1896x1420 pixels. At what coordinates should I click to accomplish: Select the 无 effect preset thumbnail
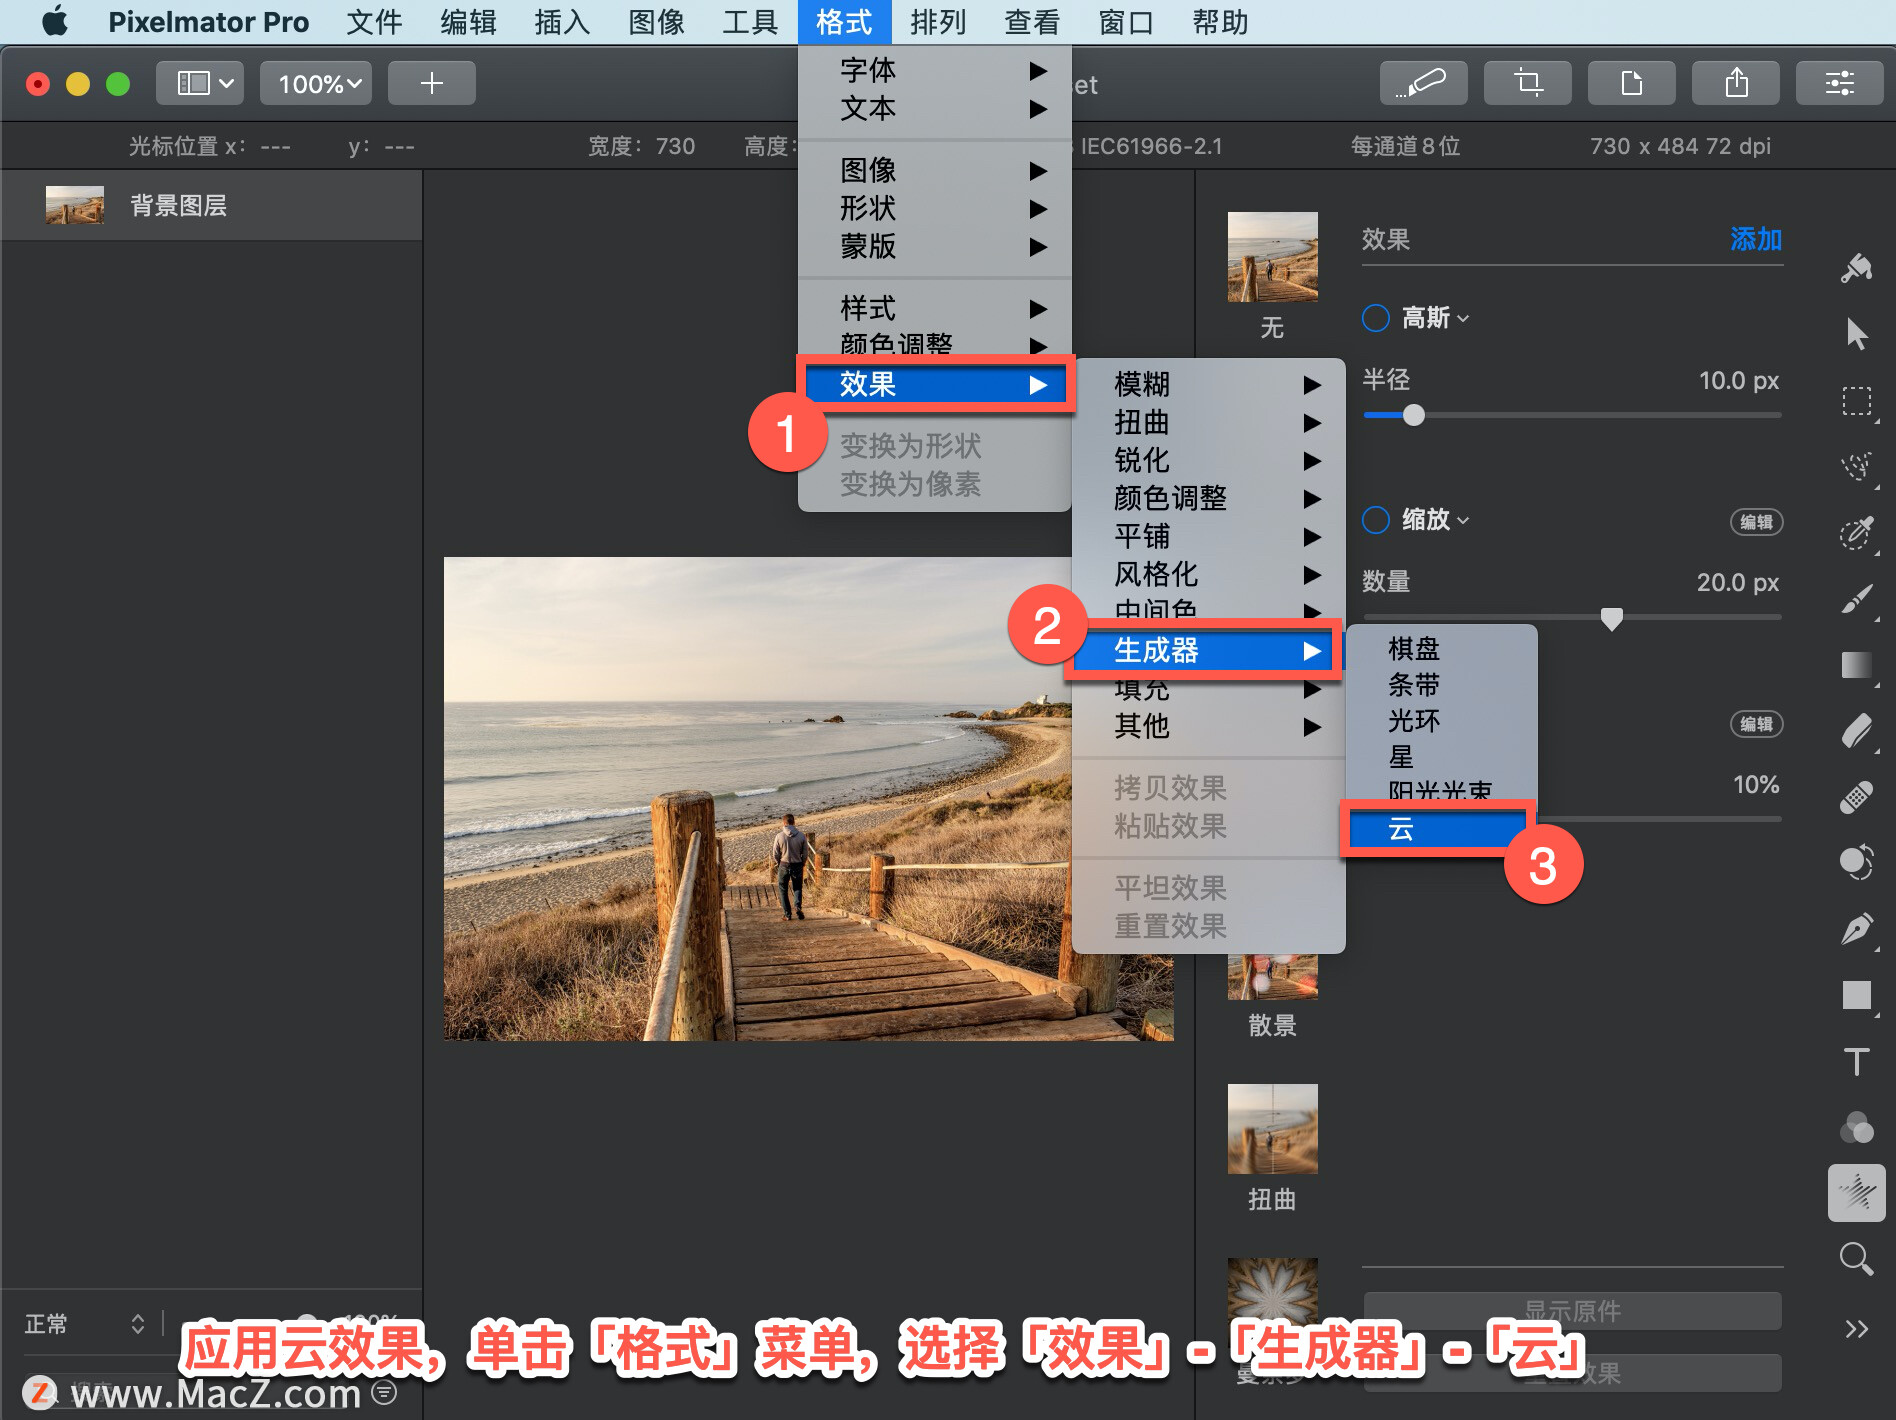tap(1272, 257)
